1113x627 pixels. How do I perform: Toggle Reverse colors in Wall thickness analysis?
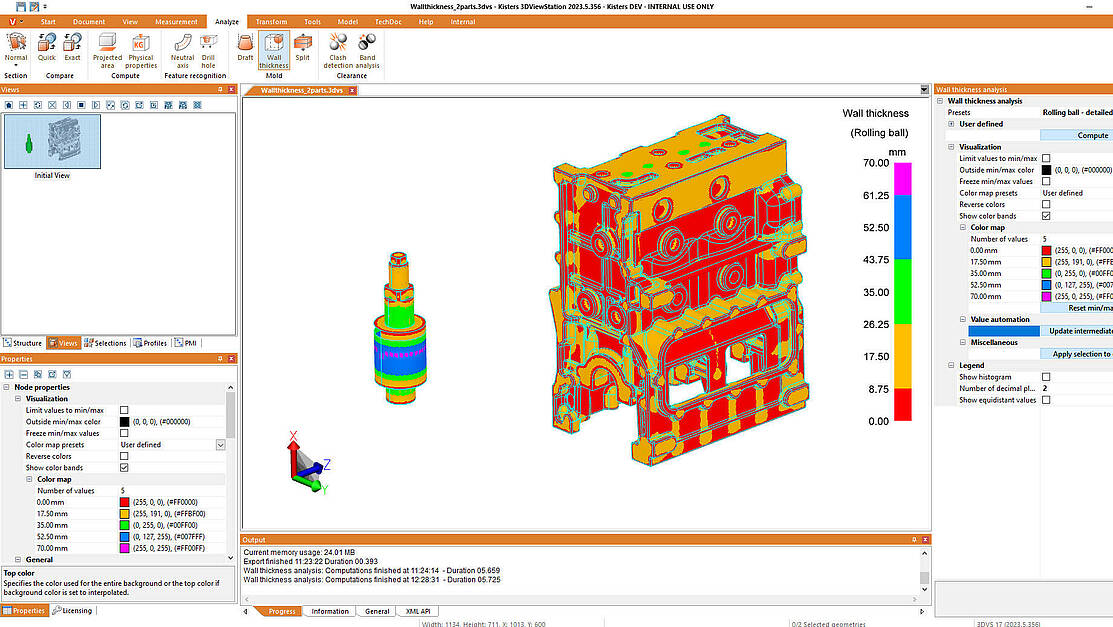[x=1046, y=205]
